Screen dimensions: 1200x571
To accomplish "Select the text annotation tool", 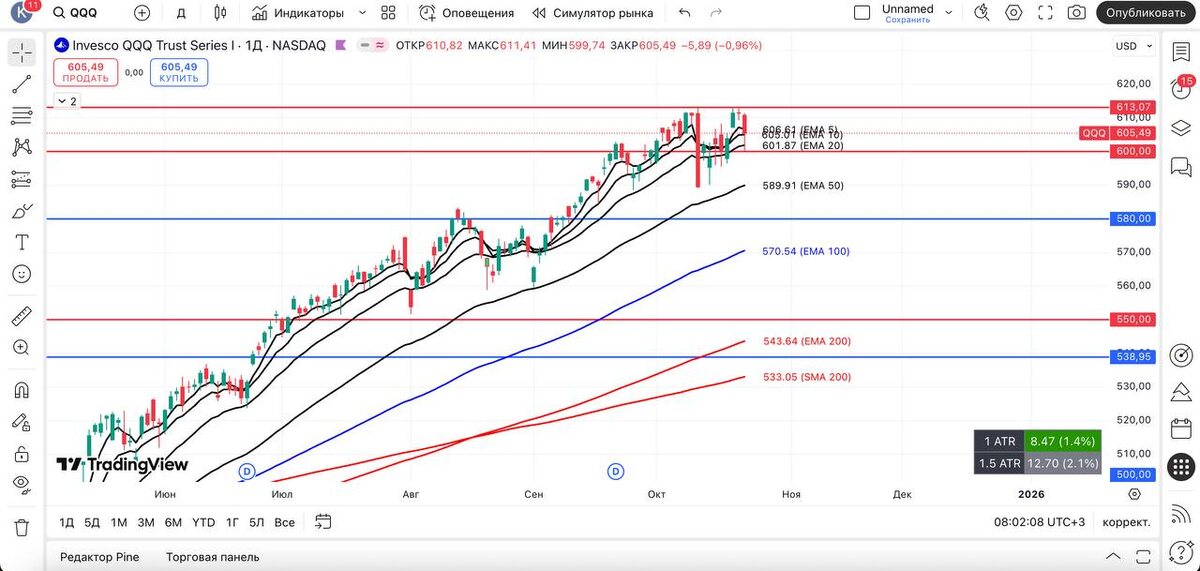I will coord(21,242).
